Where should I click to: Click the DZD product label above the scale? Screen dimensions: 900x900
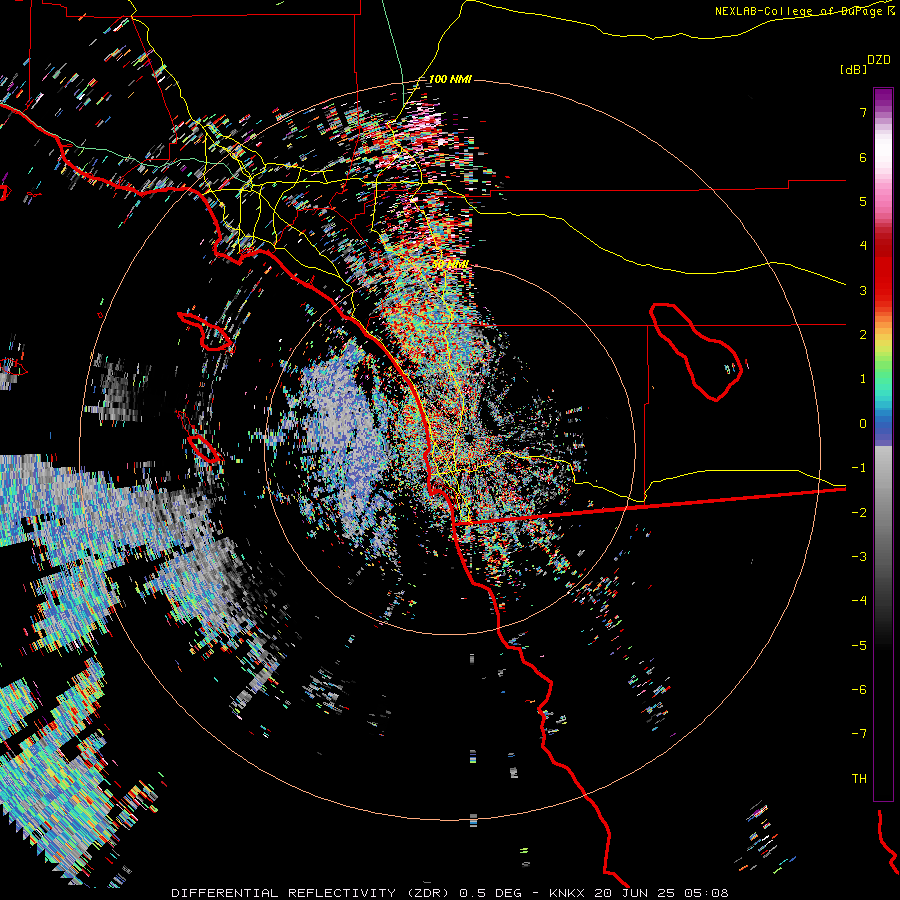point(879,60)
